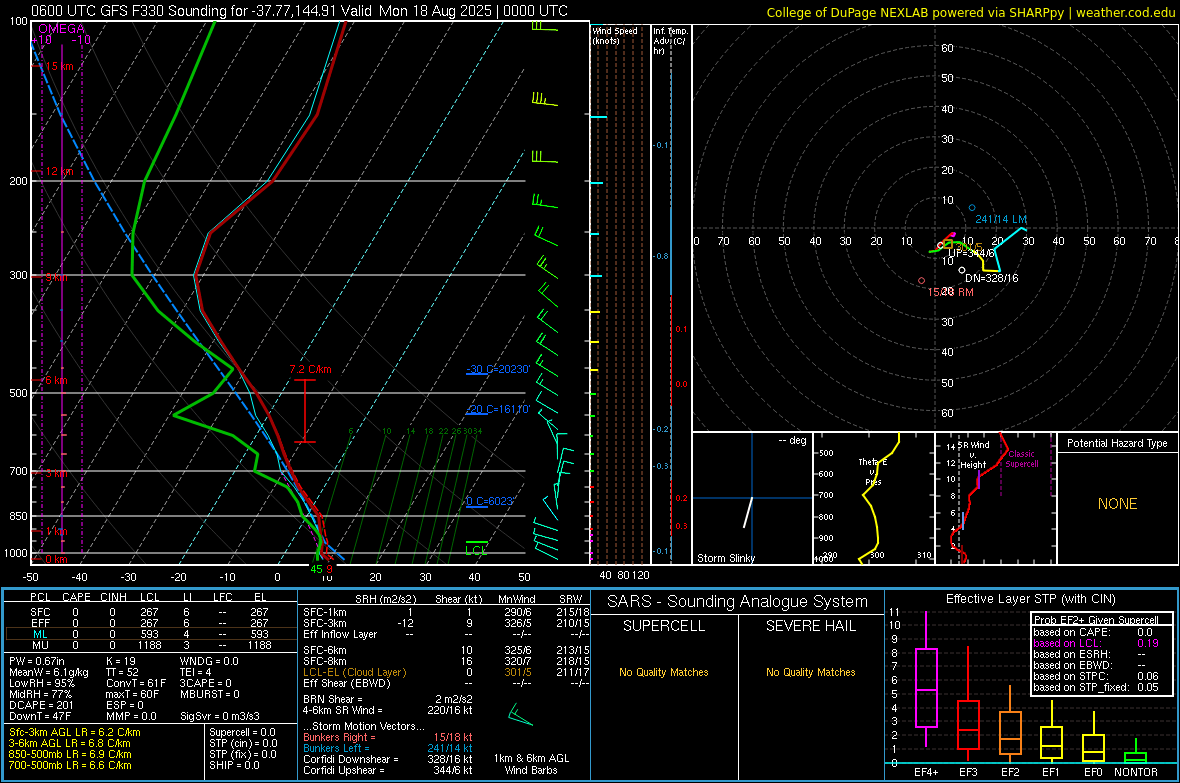The height and width of the screenshot is (783, 1180).
Task: Click the blue left-mover circle on hodograph
Action: (x=972, y=208)
